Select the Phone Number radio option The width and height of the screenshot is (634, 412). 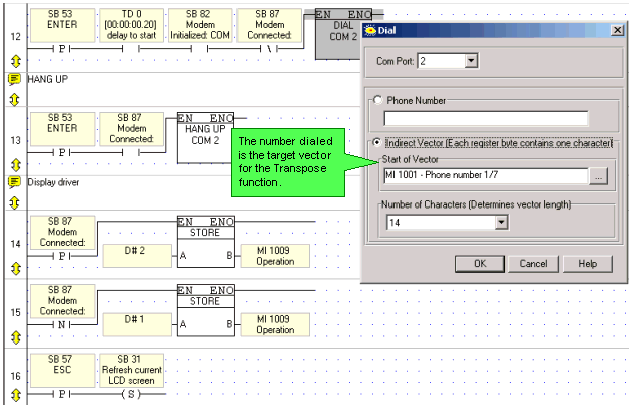click(x=377, y=100)
